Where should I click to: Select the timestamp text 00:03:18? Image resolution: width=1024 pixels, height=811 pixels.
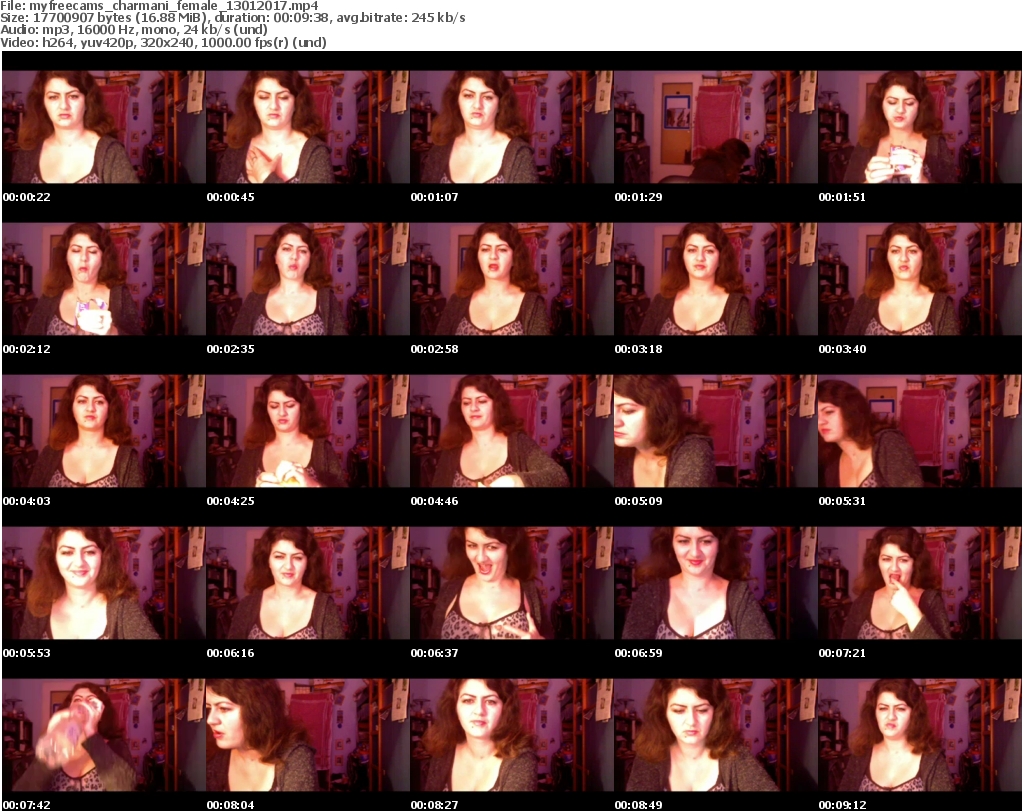pos(639,349)
